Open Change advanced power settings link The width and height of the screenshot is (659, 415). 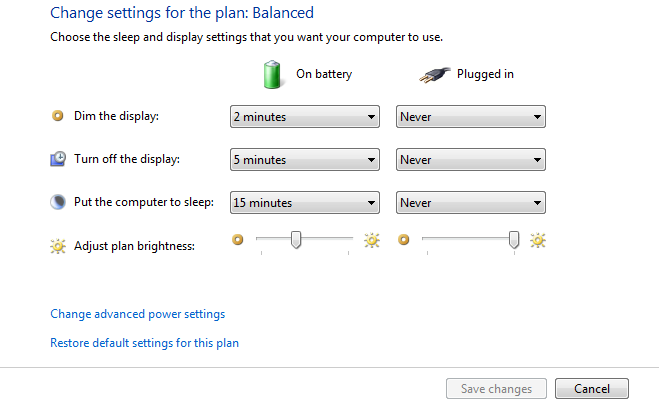[137, 314]
